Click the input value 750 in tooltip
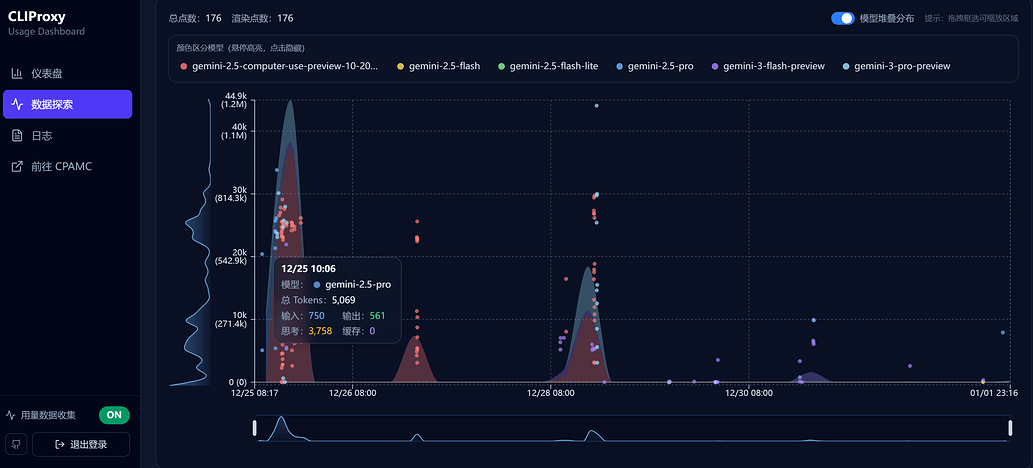The width and height of the screenshot is (1033, 468). (316, 316)
